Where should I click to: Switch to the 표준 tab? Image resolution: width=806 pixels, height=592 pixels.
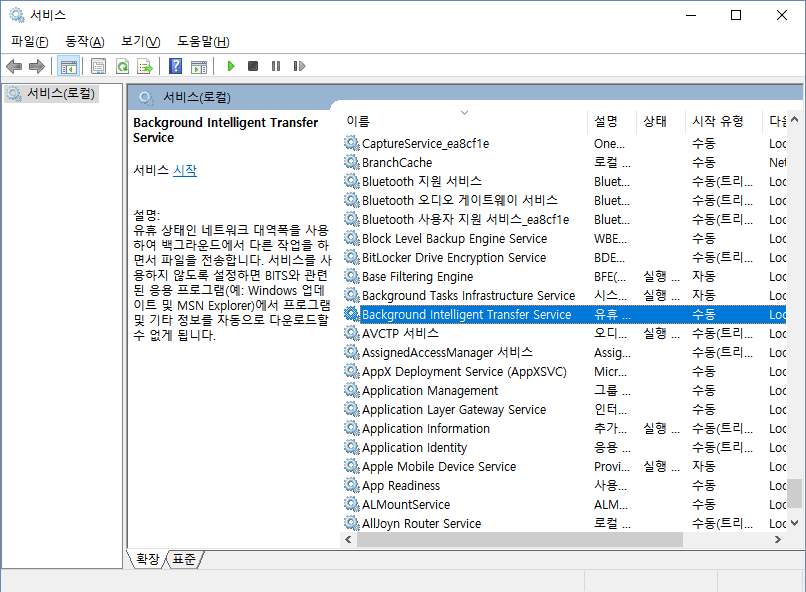(184, 560)
